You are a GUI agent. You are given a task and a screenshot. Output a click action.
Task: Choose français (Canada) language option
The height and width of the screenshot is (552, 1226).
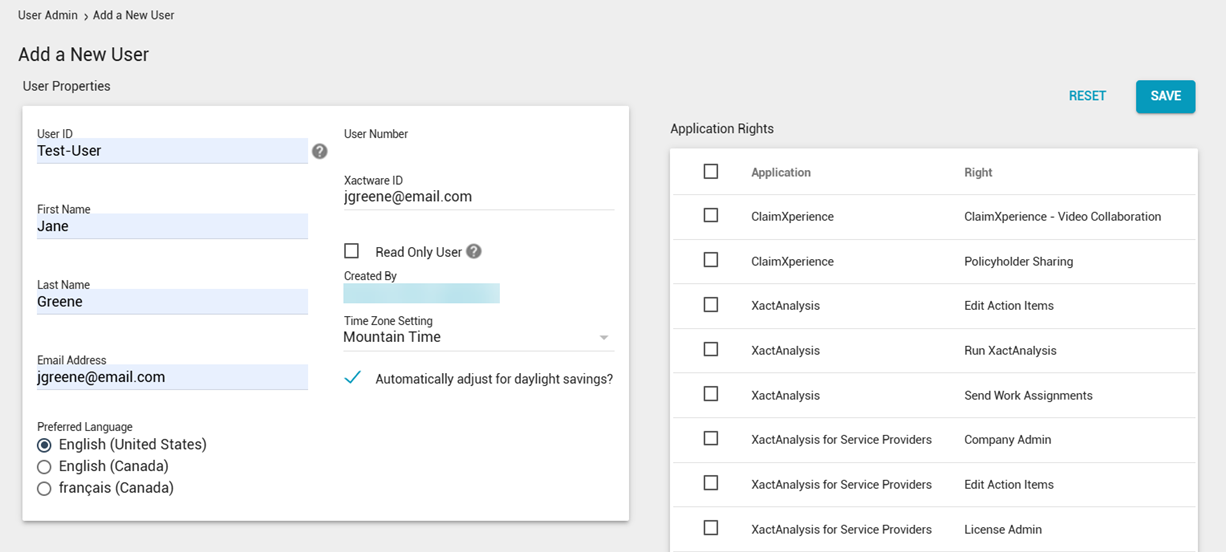(44, 489)
